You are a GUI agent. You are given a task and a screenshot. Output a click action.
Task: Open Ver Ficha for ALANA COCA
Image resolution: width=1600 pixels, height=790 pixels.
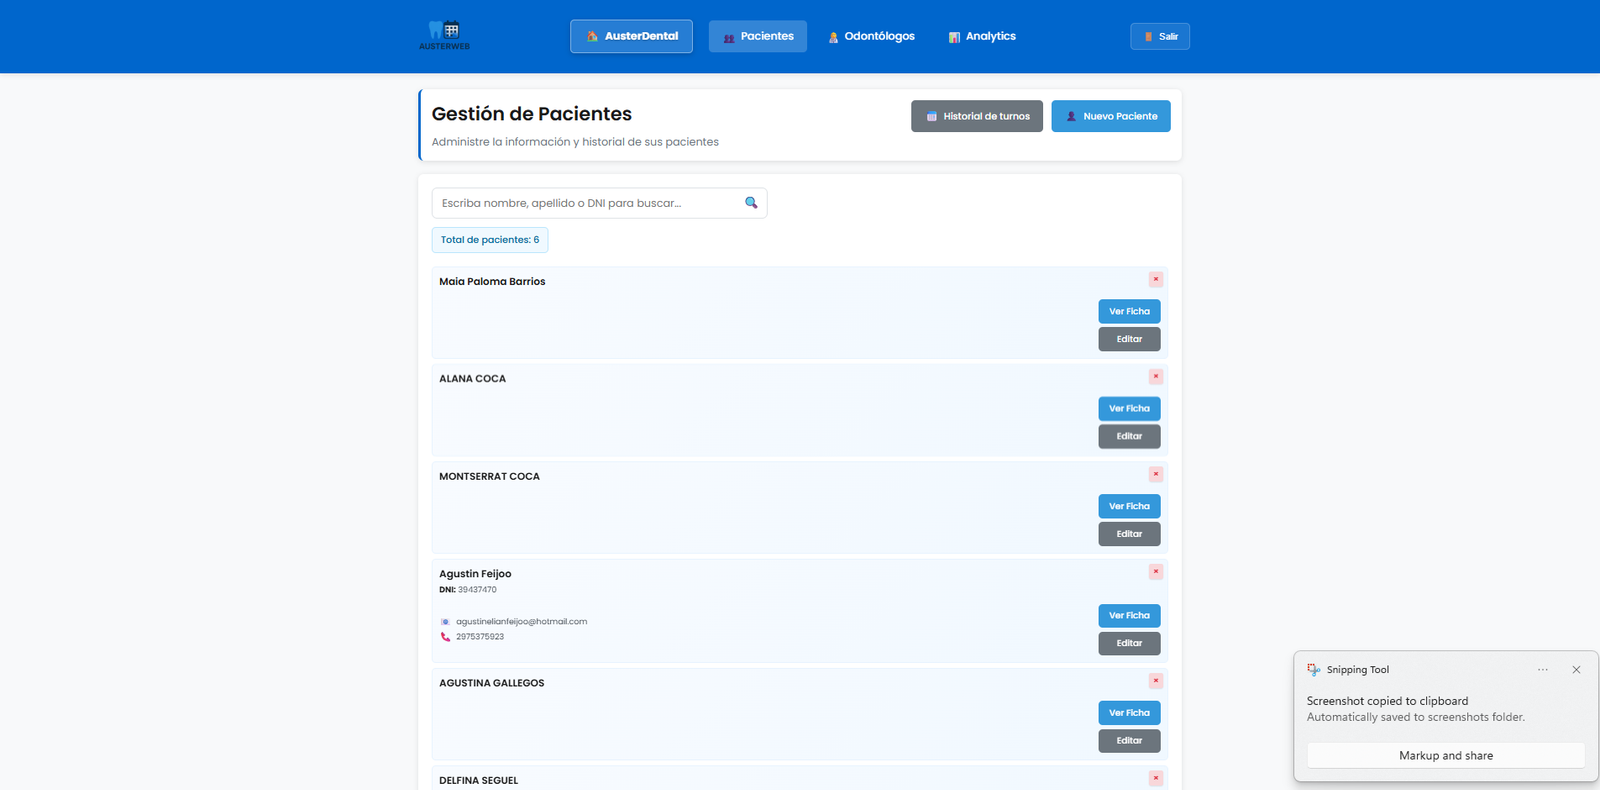(x=1129, y=408)
